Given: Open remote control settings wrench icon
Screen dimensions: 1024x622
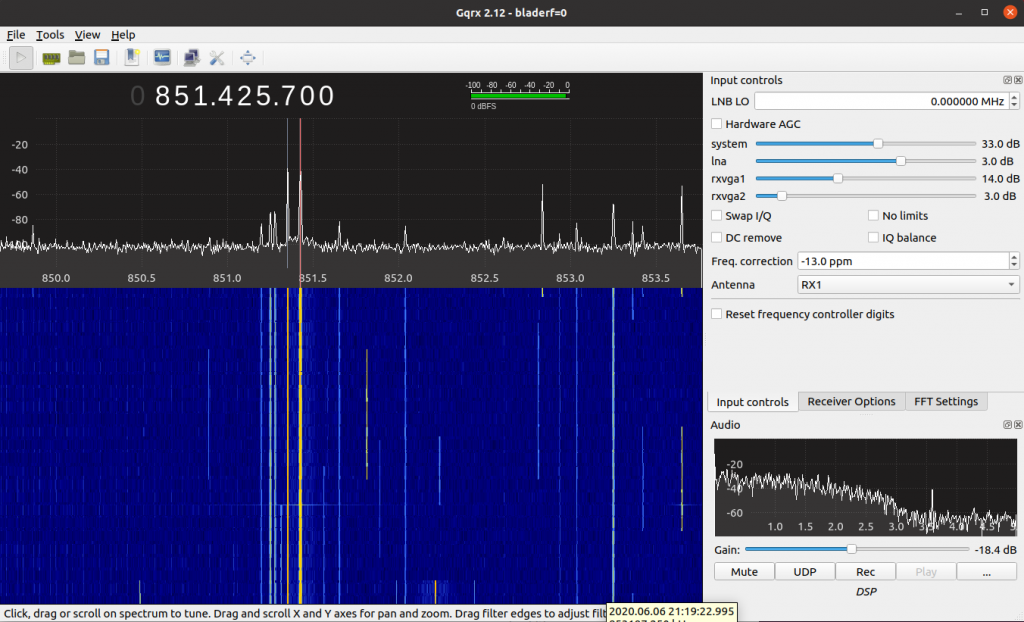Looking at the screenshot, I should coord(217,58).
